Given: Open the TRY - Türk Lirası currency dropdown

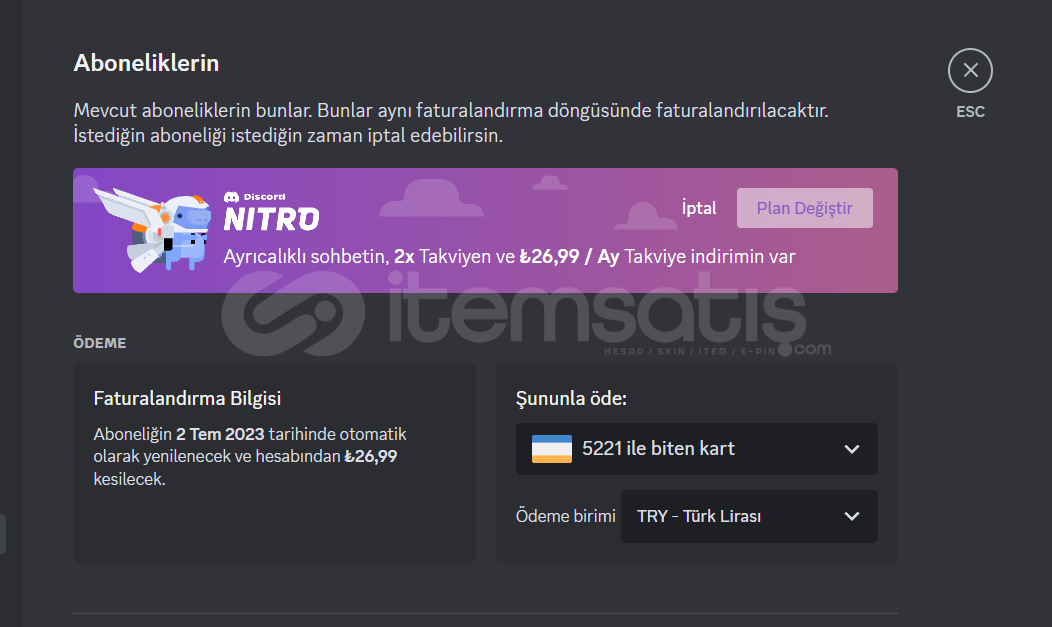Looking at the screenshot, I should (749, 516).
